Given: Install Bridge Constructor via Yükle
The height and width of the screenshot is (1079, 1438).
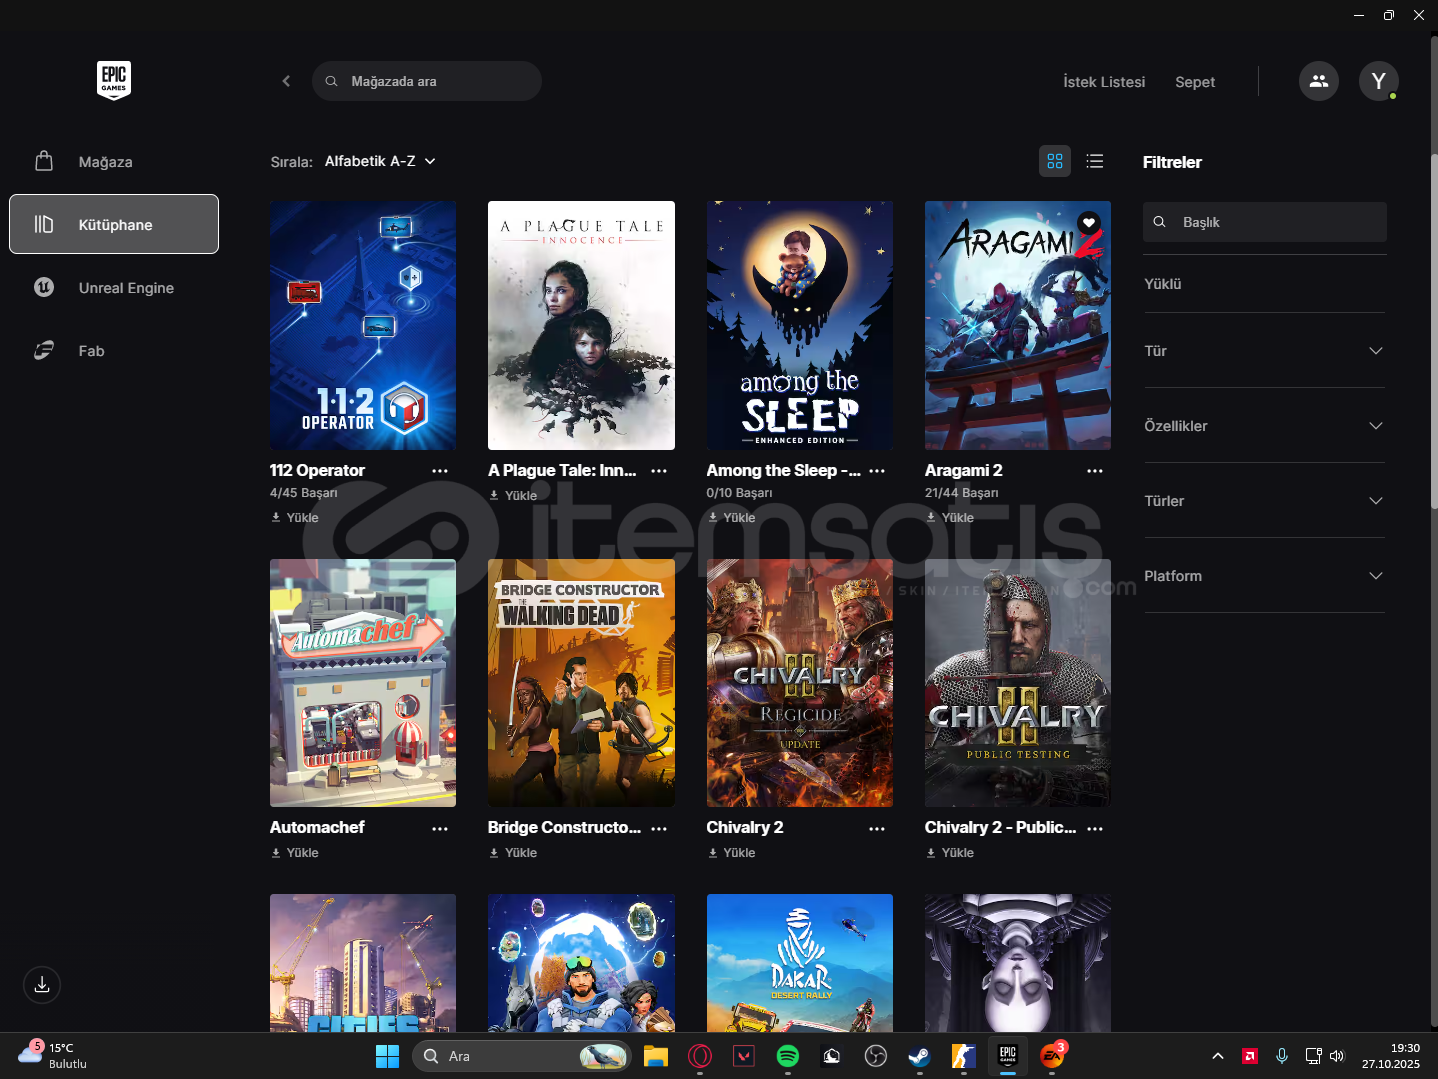Looking at the screenshot, I should click(513, 853).
